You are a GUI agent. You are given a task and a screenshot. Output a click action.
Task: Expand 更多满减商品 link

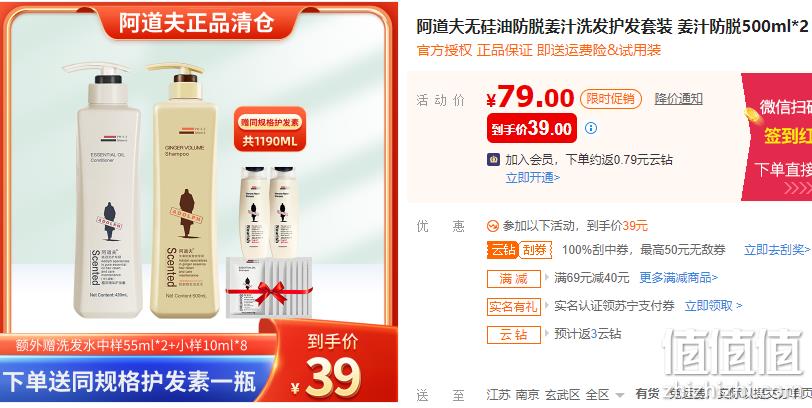pos(678,278)
